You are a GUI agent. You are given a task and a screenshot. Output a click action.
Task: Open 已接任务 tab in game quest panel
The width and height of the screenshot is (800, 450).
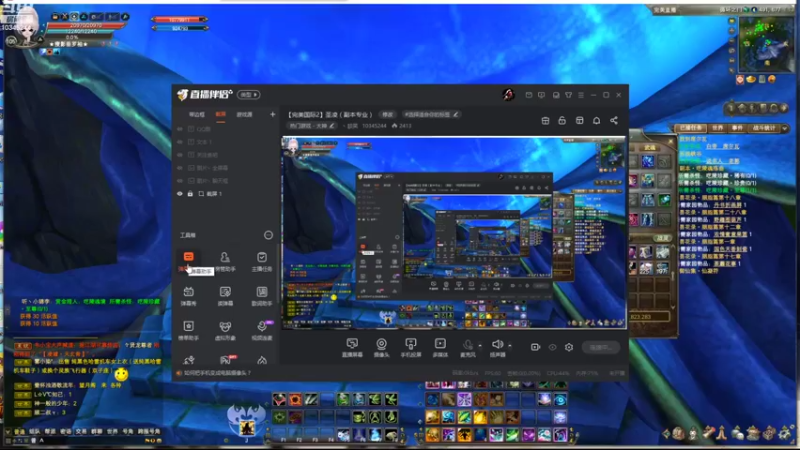(x=691, y=128)
